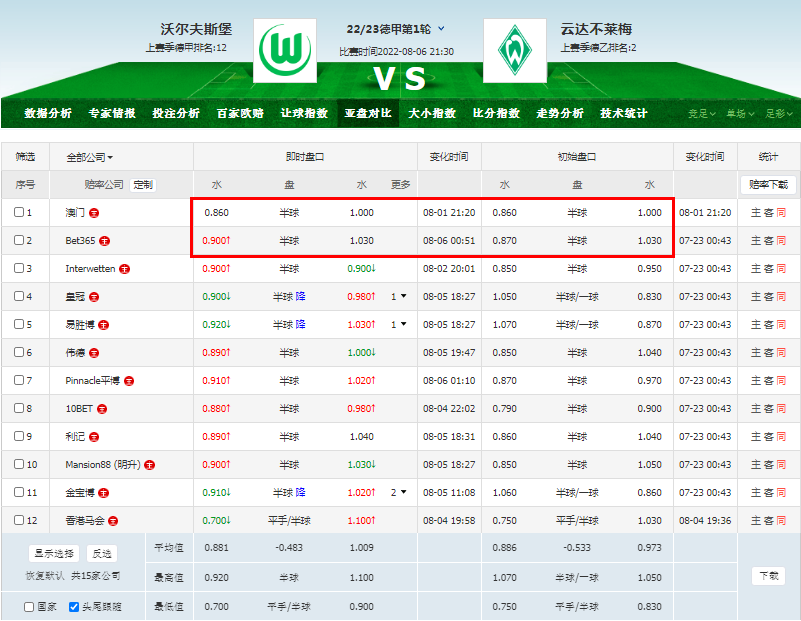Screen dimensions: 801x621
Task: Click red badge icon next to Interwetten
Action: [x=125, y=269]
